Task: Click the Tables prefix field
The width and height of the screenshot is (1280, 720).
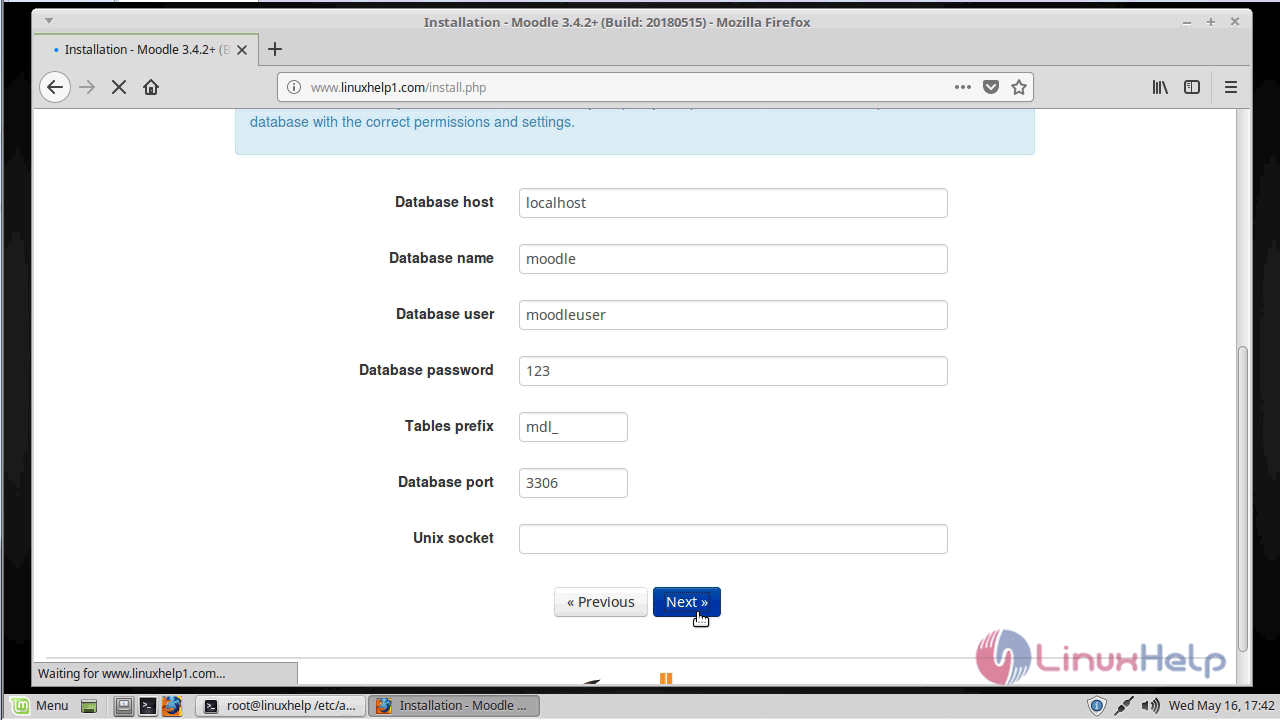Action: [573, 427]
